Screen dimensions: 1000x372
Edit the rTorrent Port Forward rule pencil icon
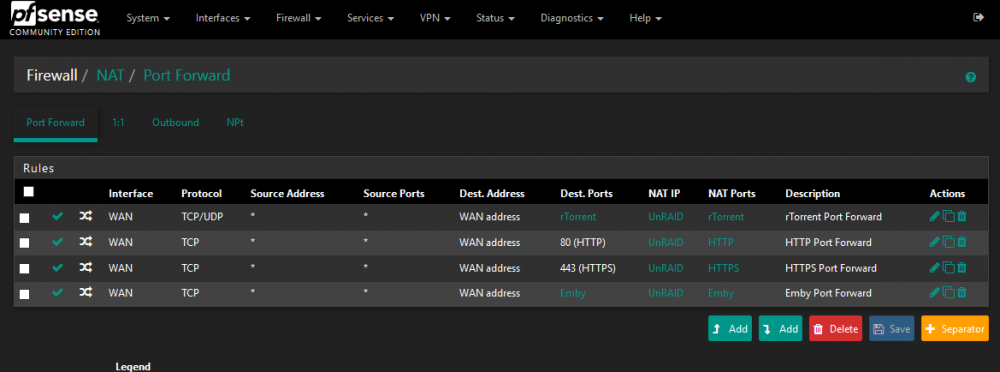(934, 217)
